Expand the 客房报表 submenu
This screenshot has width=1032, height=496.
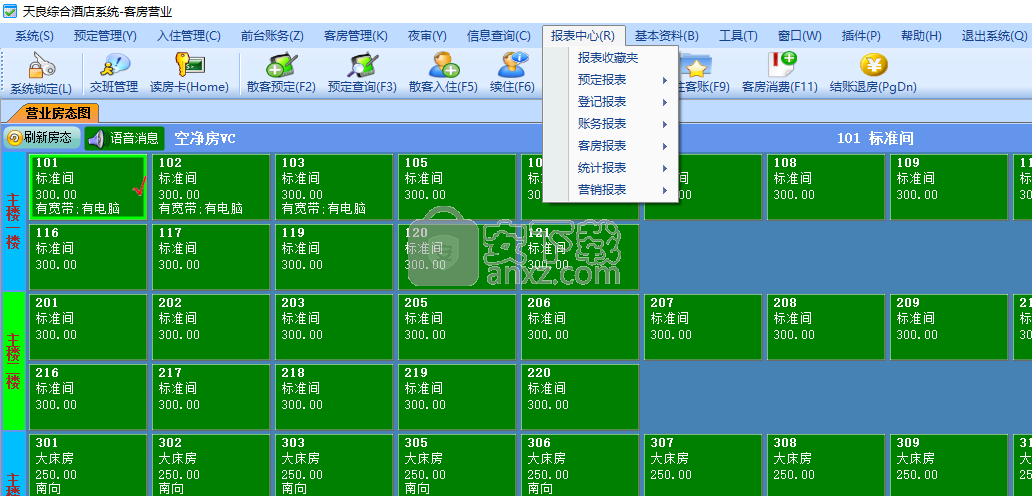610,146
